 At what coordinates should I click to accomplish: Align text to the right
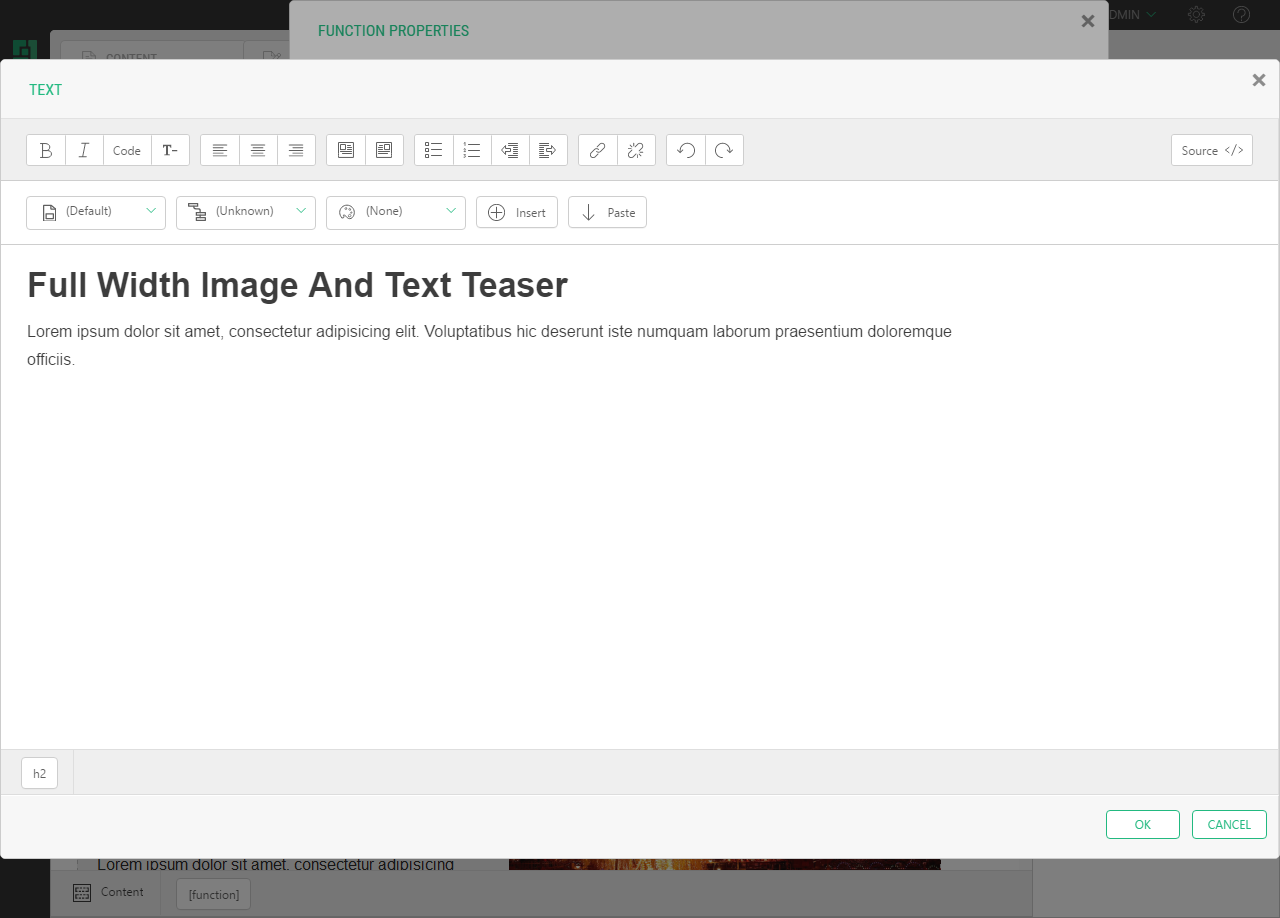[x=296, y=150]
